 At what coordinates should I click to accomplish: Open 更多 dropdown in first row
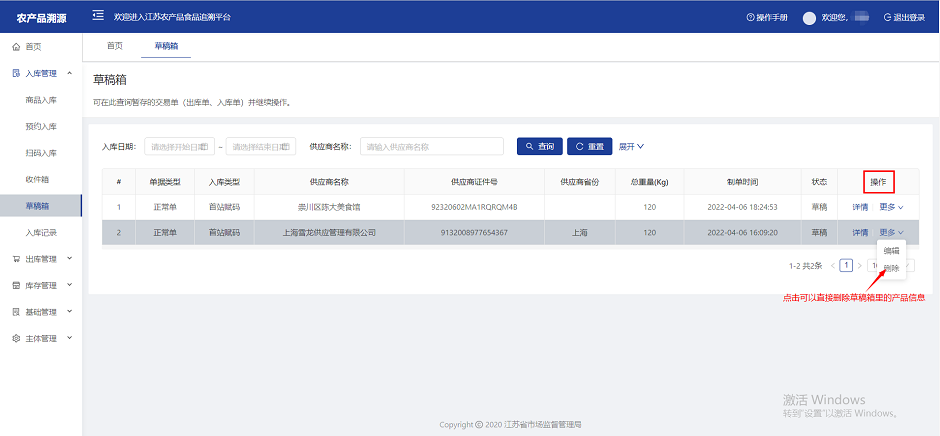pyautogui.click(x=891, y=207)
